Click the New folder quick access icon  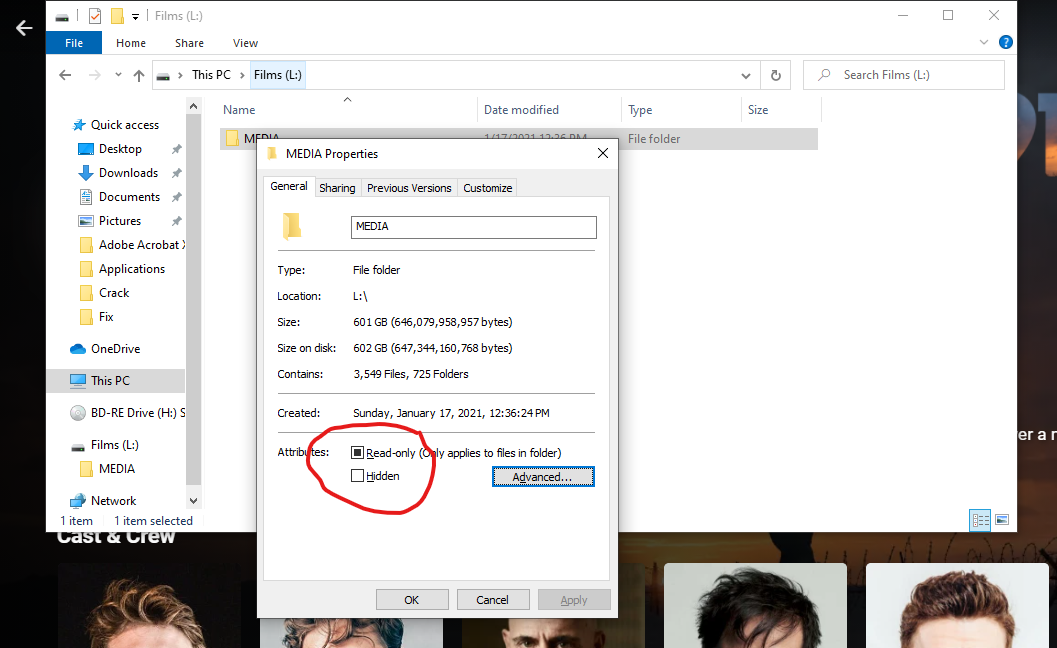117,16
